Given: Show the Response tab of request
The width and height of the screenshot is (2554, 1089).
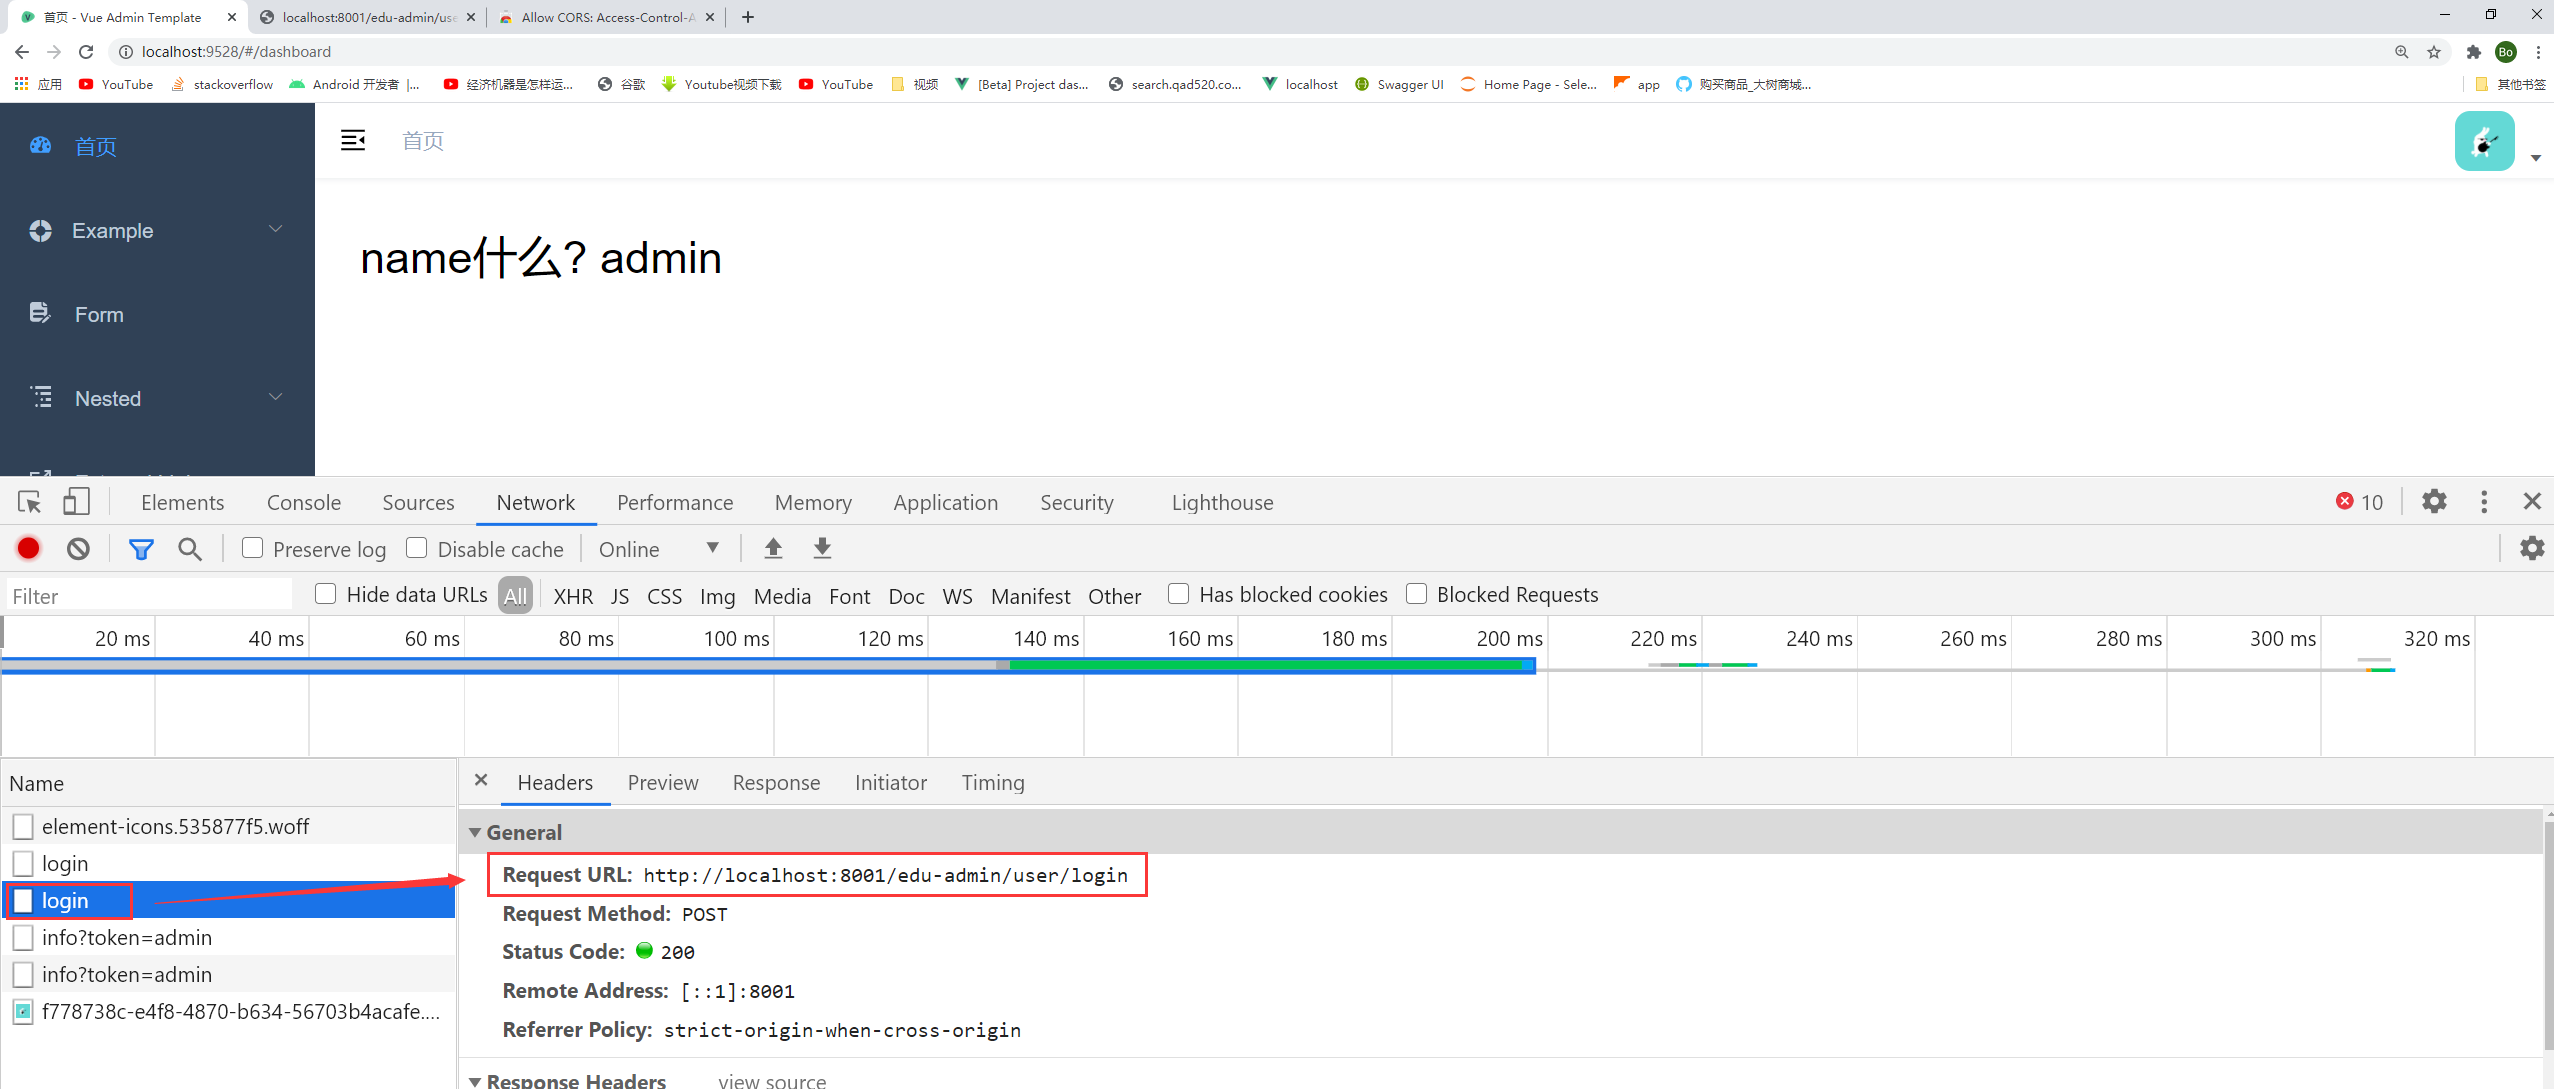Looking at the screenshot, I should pyautogui.click(x=776, y=782).
